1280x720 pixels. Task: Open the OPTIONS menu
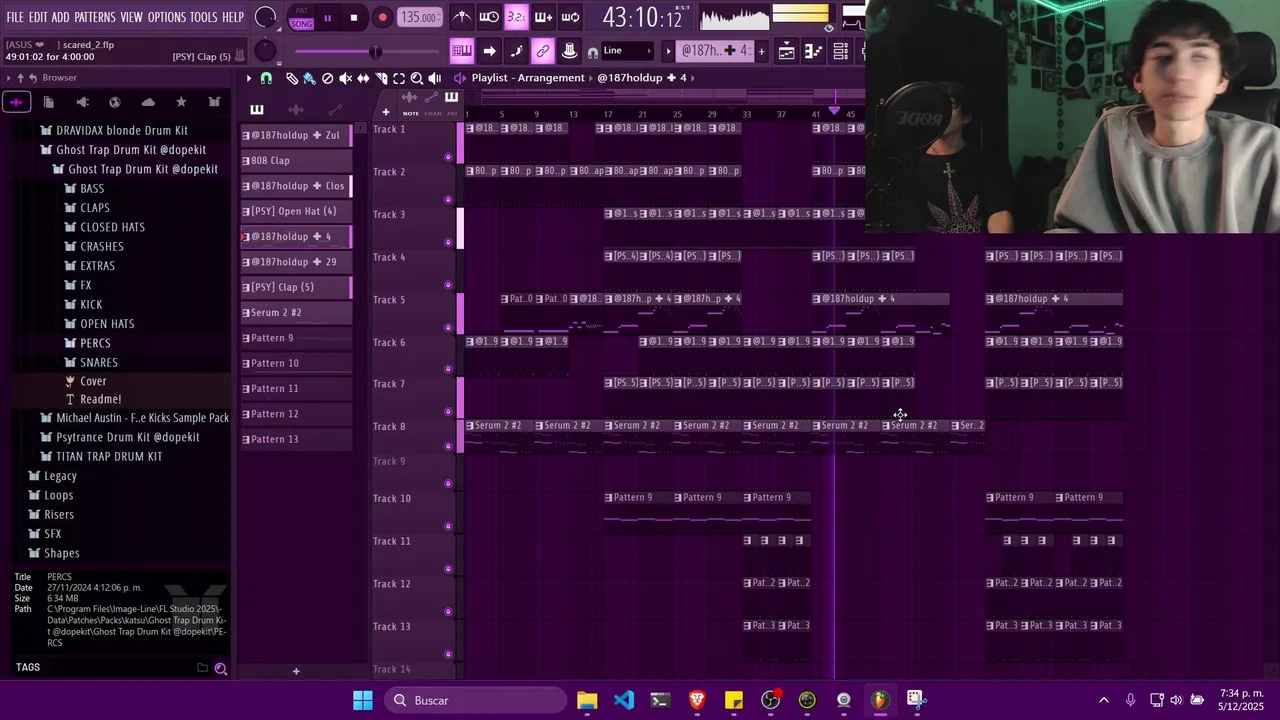click(x=166, y=18)
